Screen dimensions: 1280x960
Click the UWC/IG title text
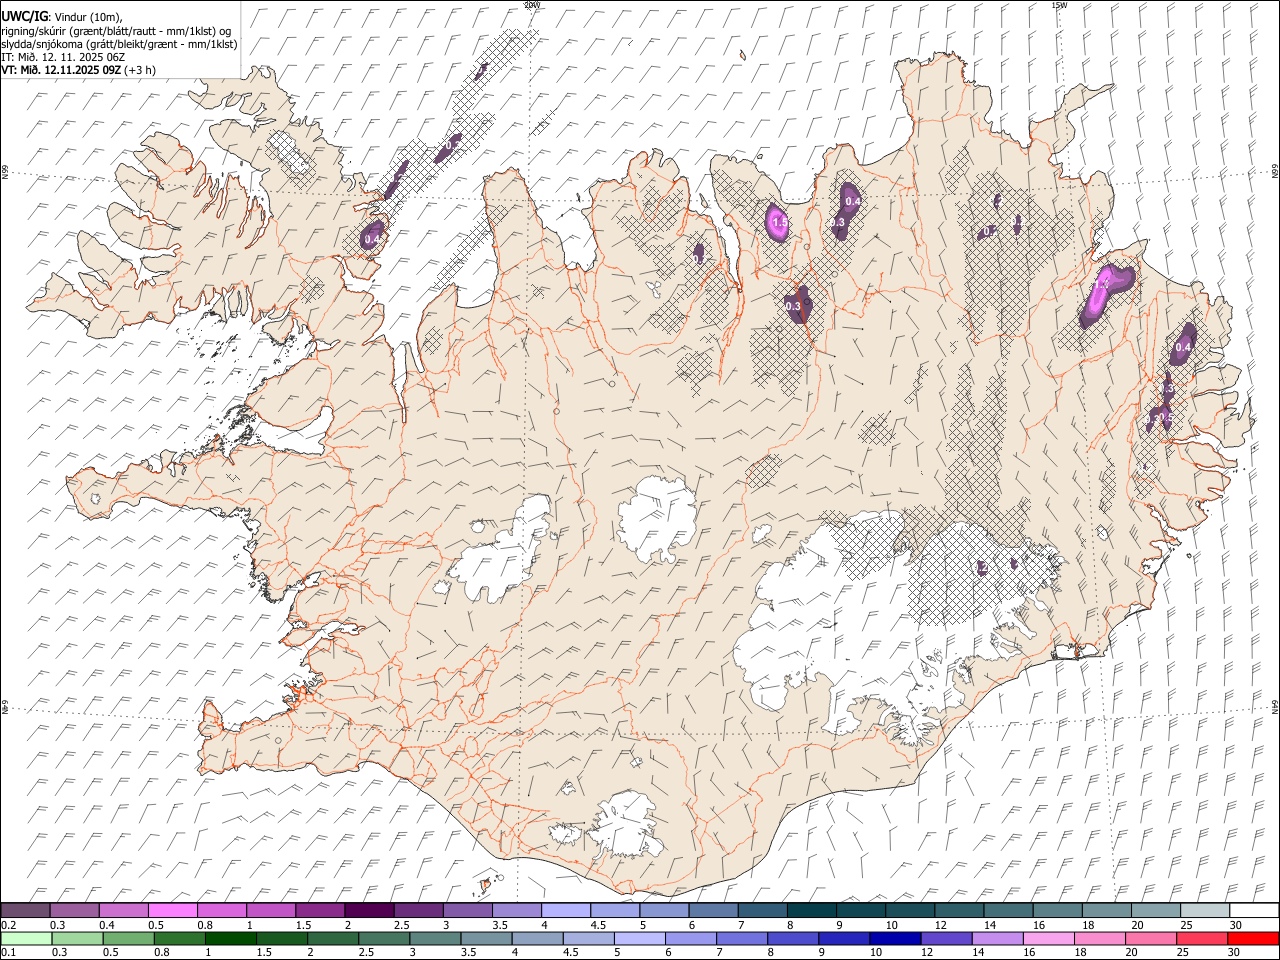tap(24, 17)
